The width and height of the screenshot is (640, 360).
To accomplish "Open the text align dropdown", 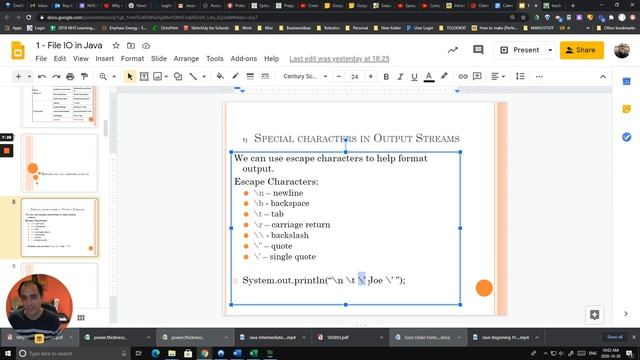I will pos(498,76).
